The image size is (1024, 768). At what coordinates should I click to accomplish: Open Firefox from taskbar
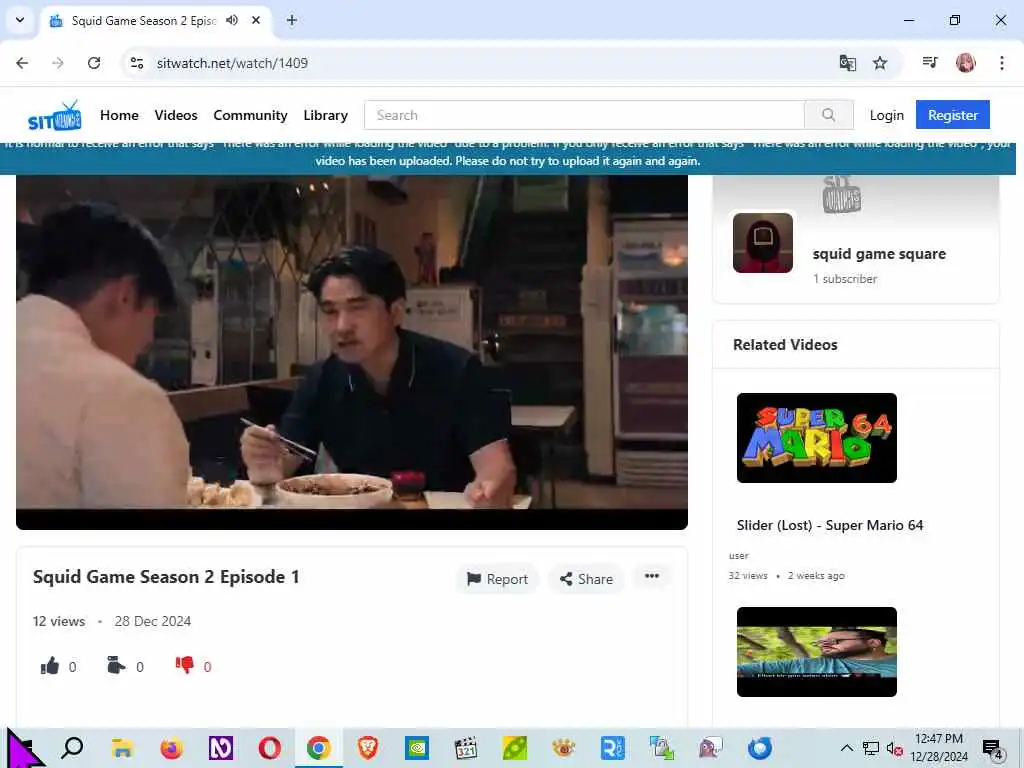[x=172, y=748]
